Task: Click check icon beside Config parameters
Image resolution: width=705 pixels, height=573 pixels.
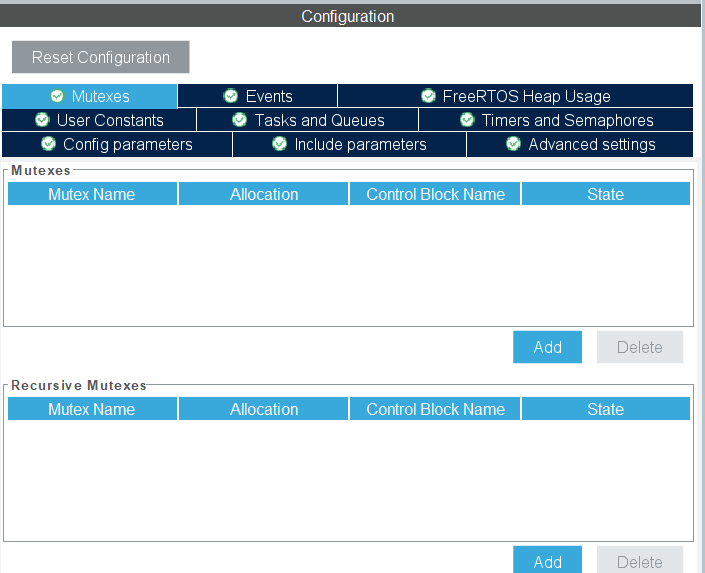Action: point(48,144)
